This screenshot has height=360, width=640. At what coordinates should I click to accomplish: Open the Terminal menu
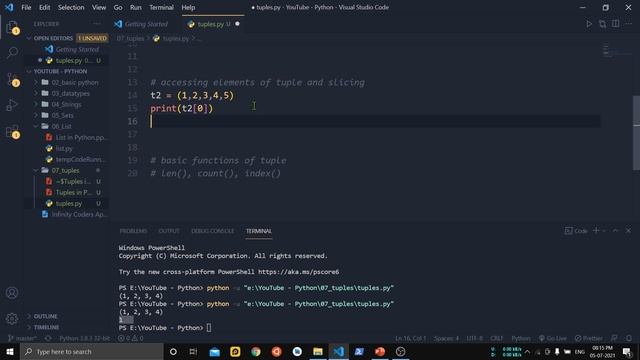(161, 7)
